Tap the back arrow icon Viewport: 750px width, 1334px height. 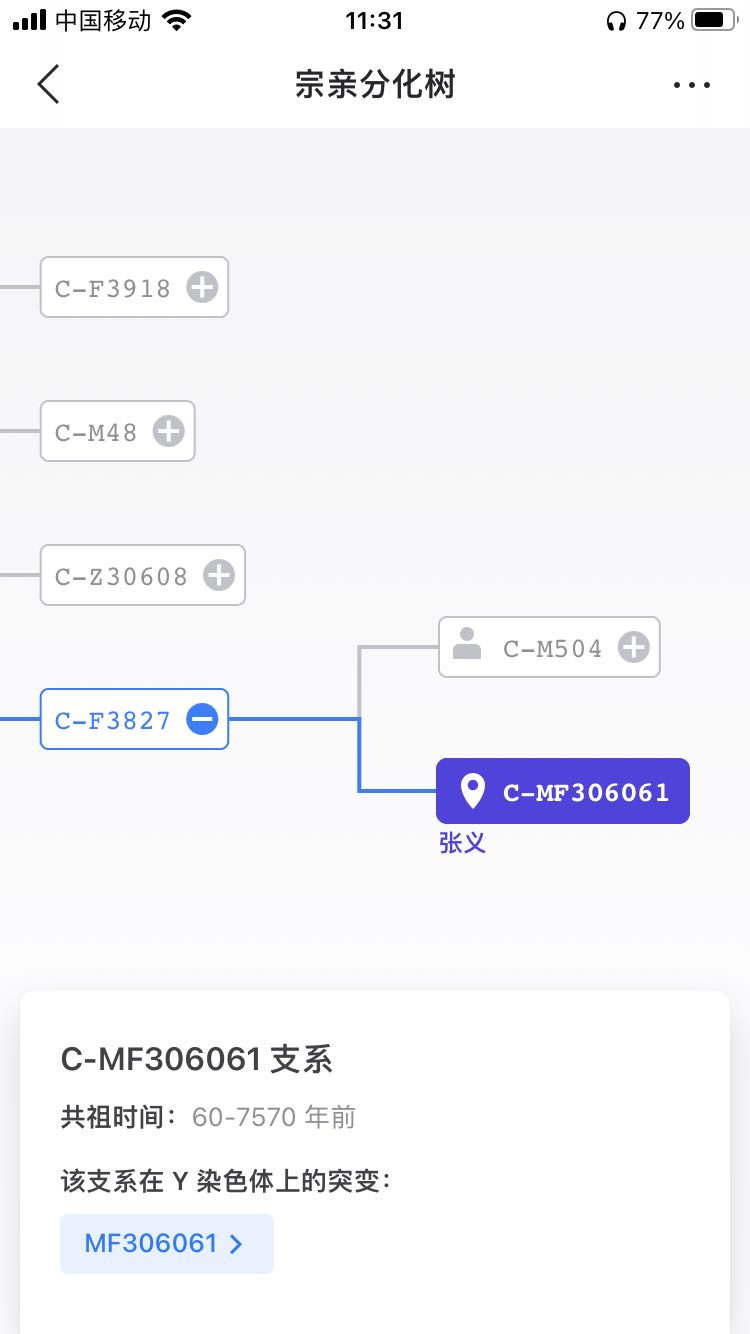coord(48,84)
